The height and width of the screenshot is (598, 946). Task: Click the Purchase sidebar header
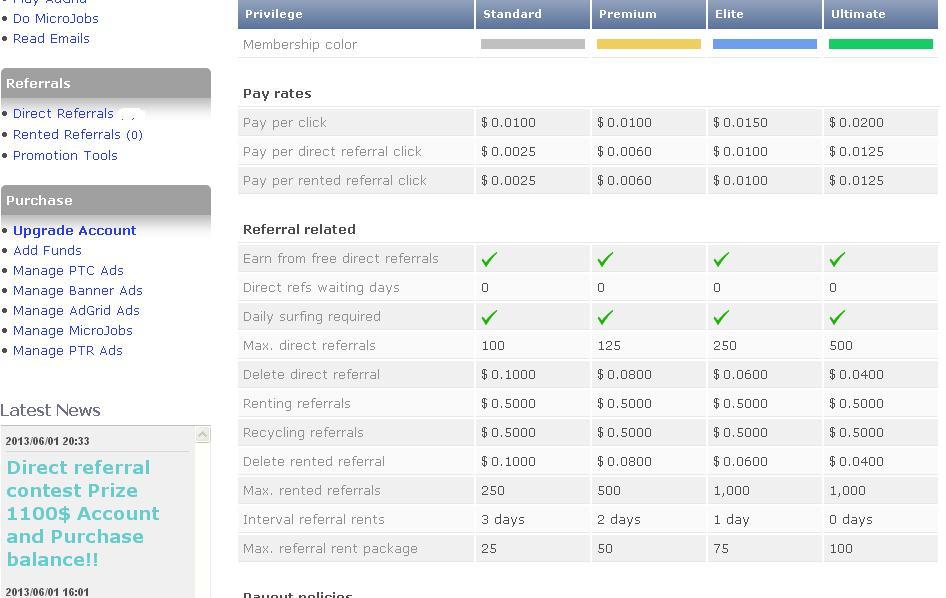(x=106, y=200)
